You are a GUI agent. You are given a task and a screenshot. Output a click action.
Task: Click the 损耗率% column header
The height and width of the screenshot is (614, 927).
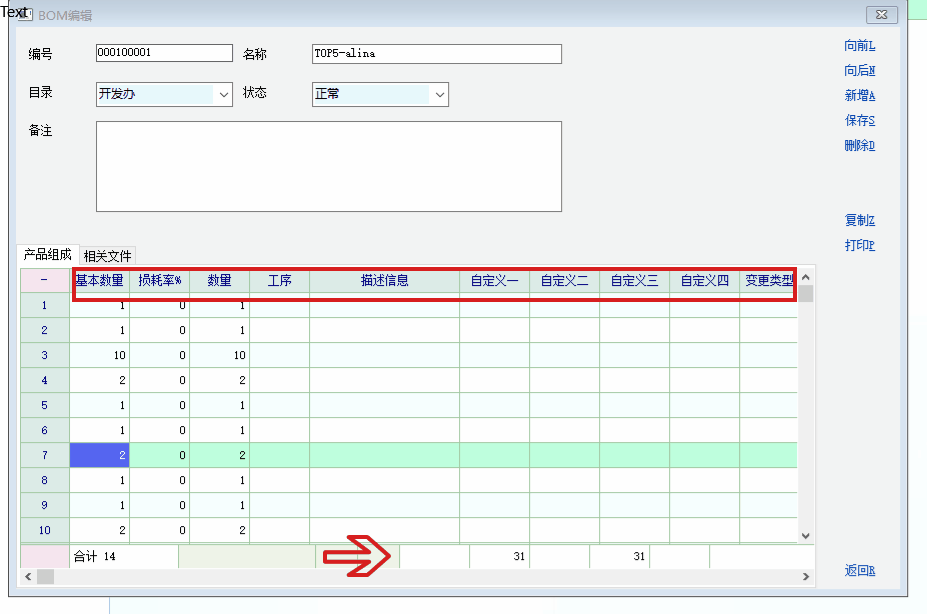tap(159, 281)
